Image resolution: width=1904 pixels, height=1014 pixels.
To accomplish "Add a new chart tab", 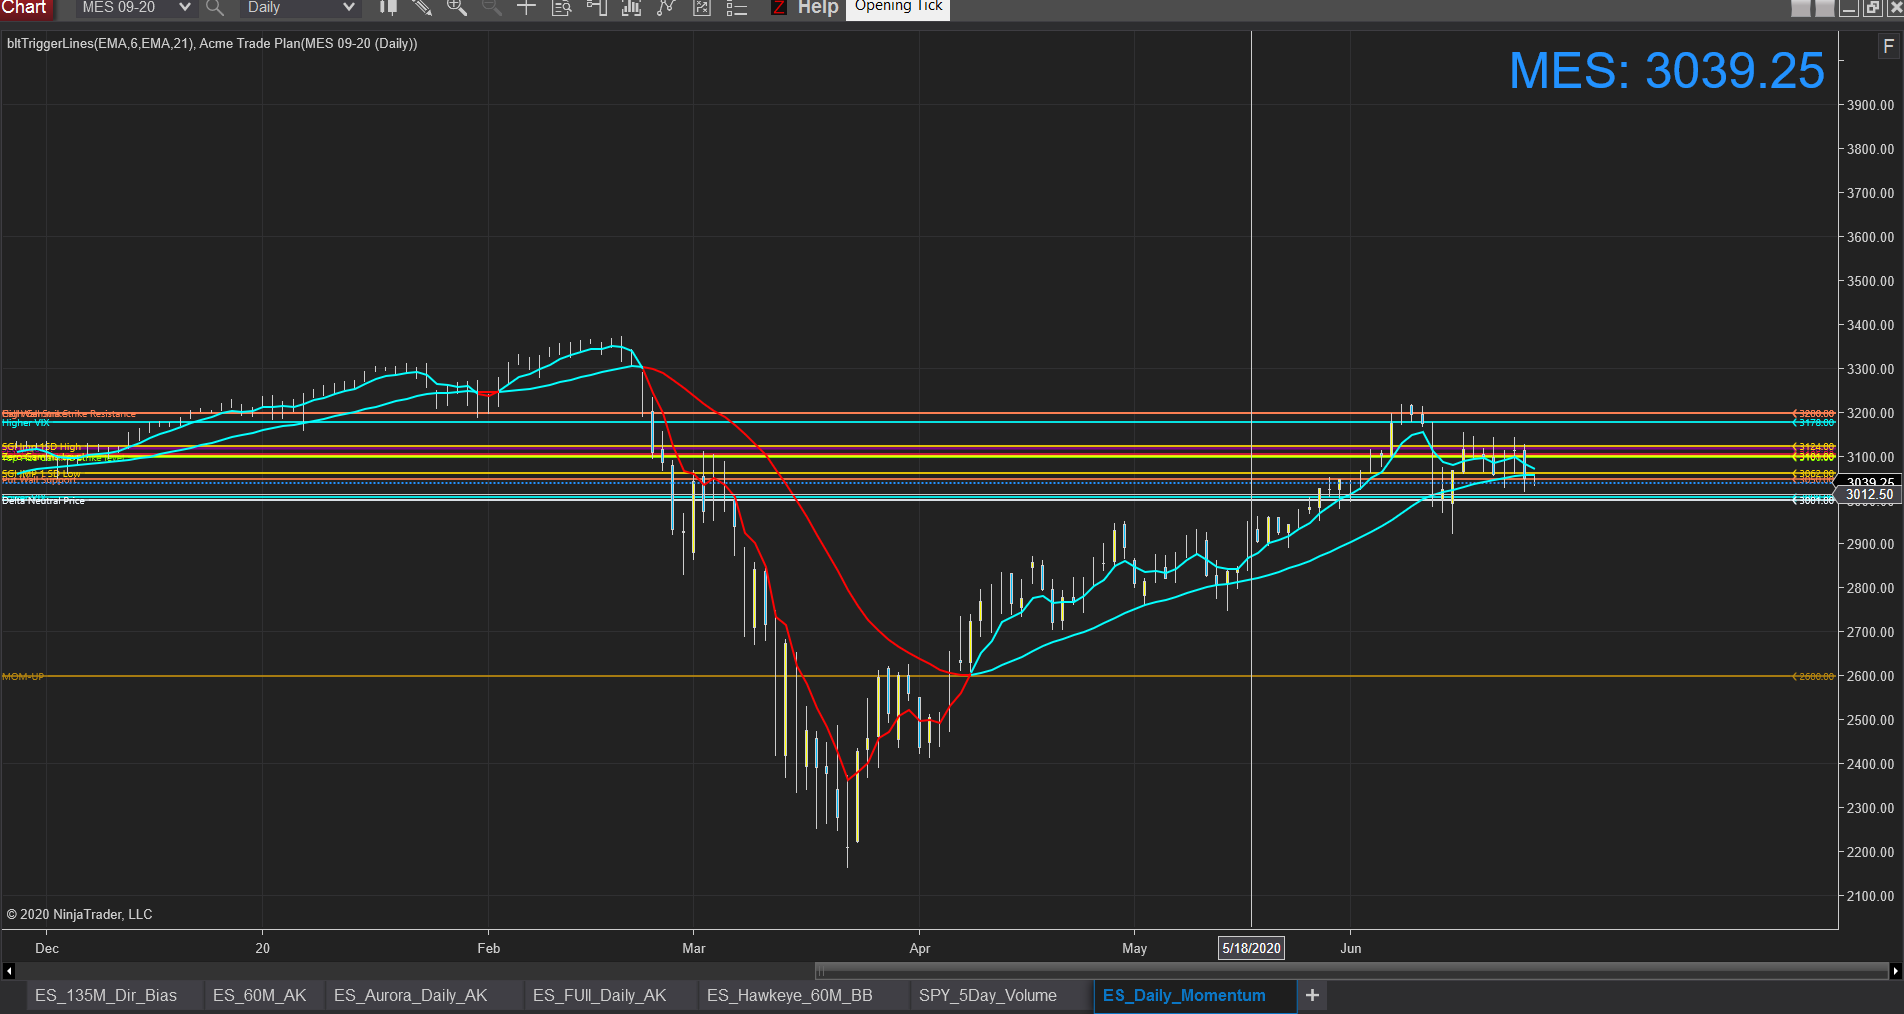I will coord(1312,995).
